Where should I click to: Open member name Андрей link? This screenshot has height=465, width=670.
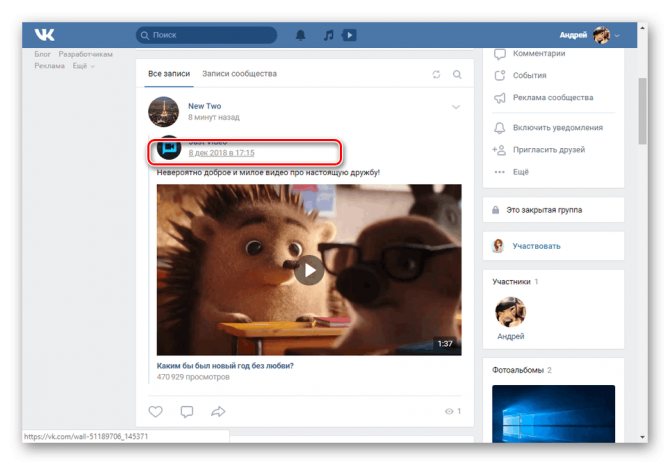510,336
